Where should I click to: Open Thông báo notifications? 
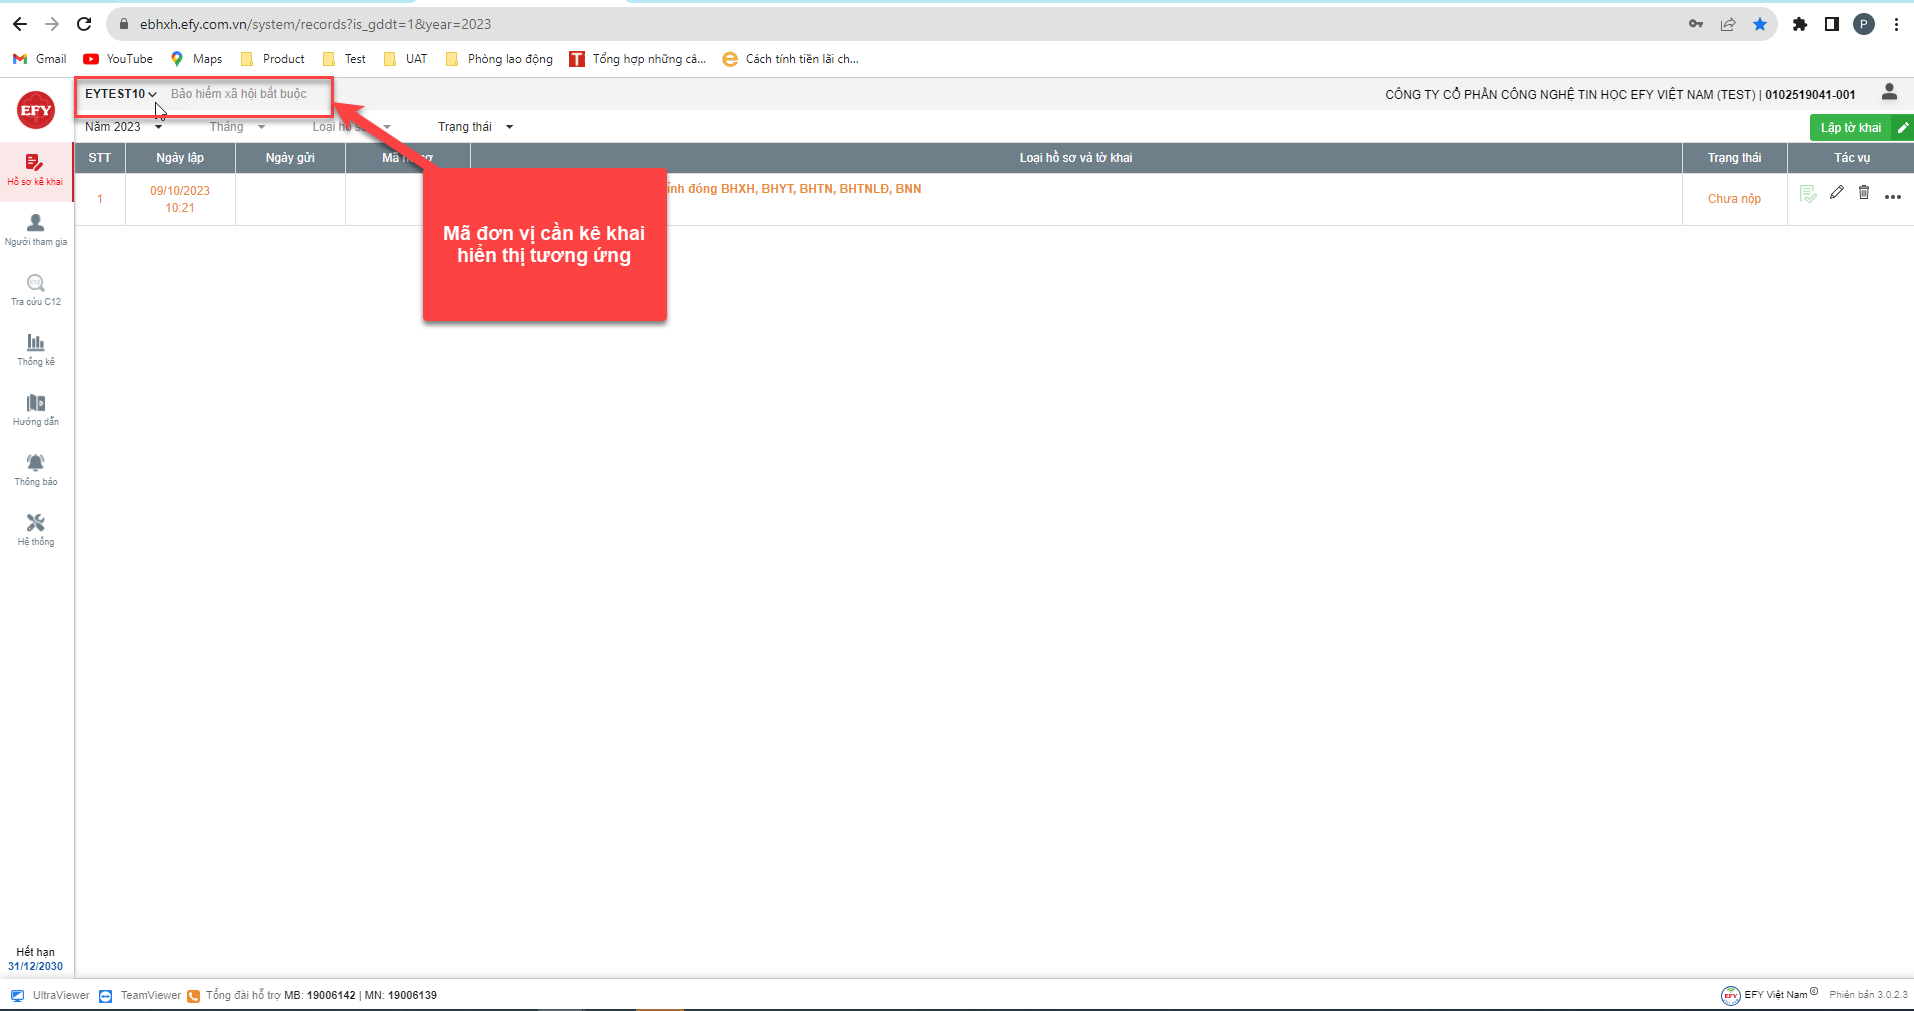[35, 469]
